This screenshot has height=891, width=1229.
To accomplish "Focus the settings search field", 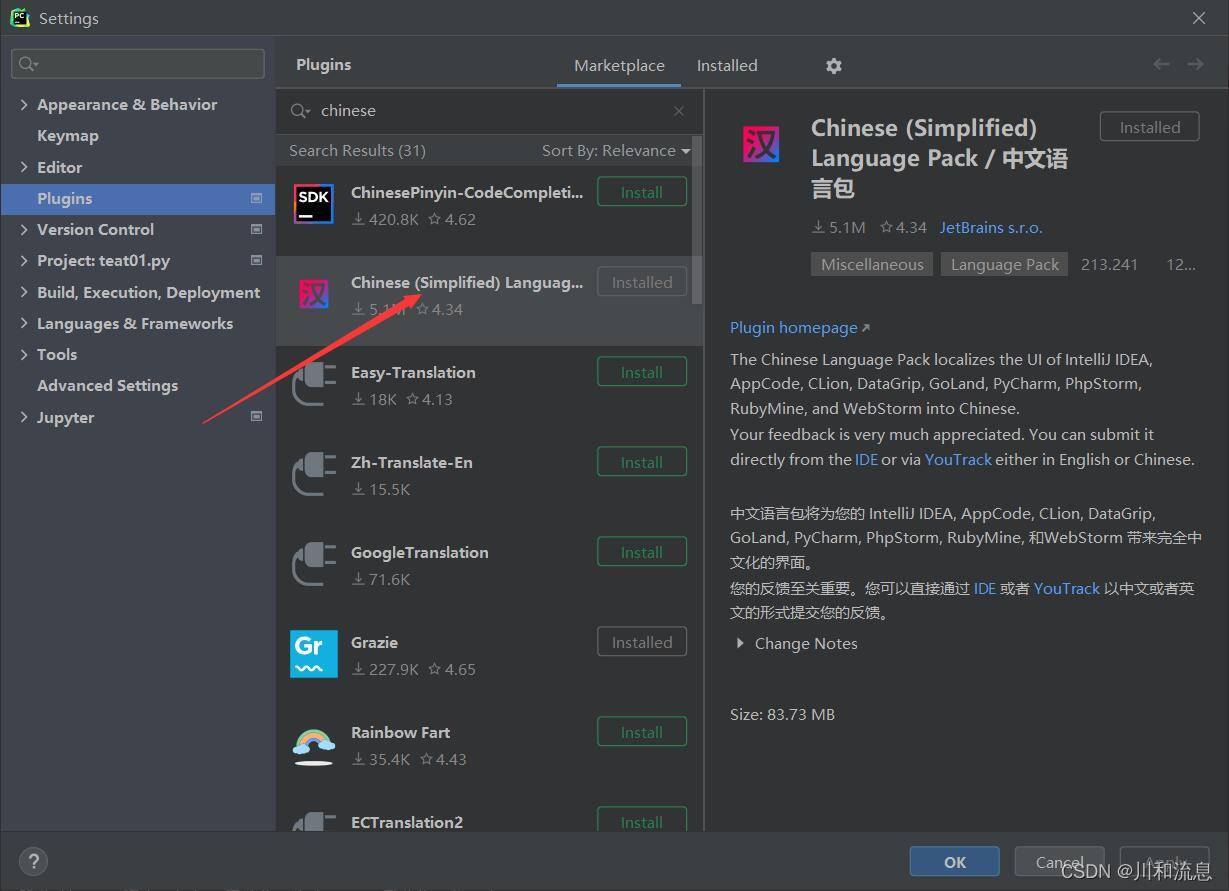I will coord(138,64).
